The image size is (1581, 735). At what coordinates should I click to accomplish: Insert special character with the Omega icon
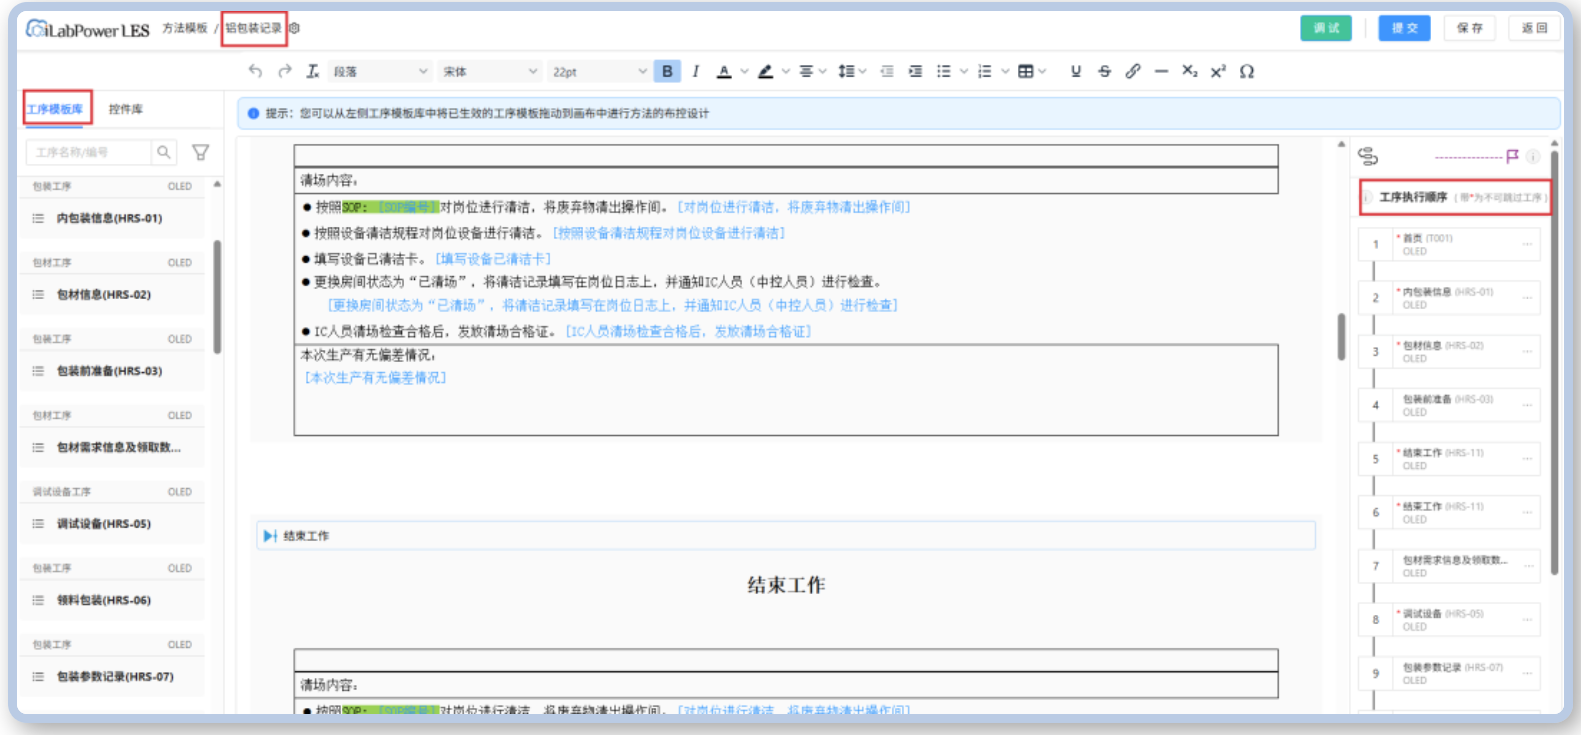pos(1247,71)
